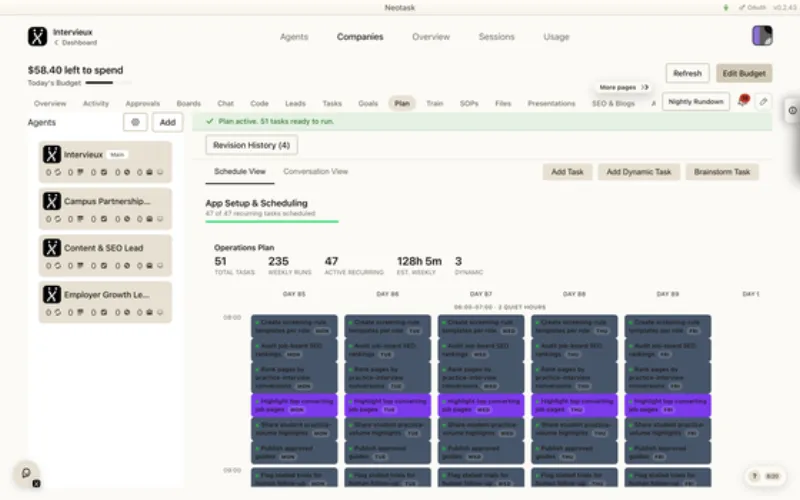
Task: Open the Nightly Rundown button
Action: pos(696,102)
